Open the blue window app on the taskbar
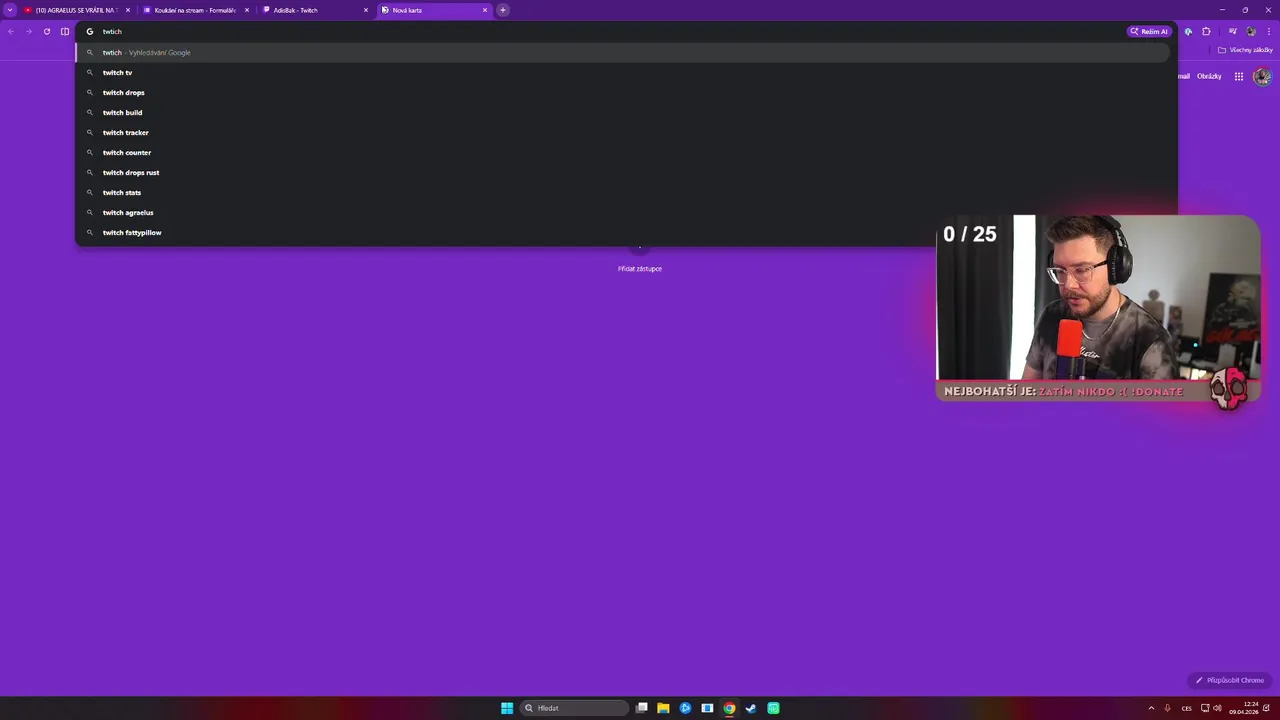Screen dimensions: 1280x720 pyautogui.click(x=707, y=708)
